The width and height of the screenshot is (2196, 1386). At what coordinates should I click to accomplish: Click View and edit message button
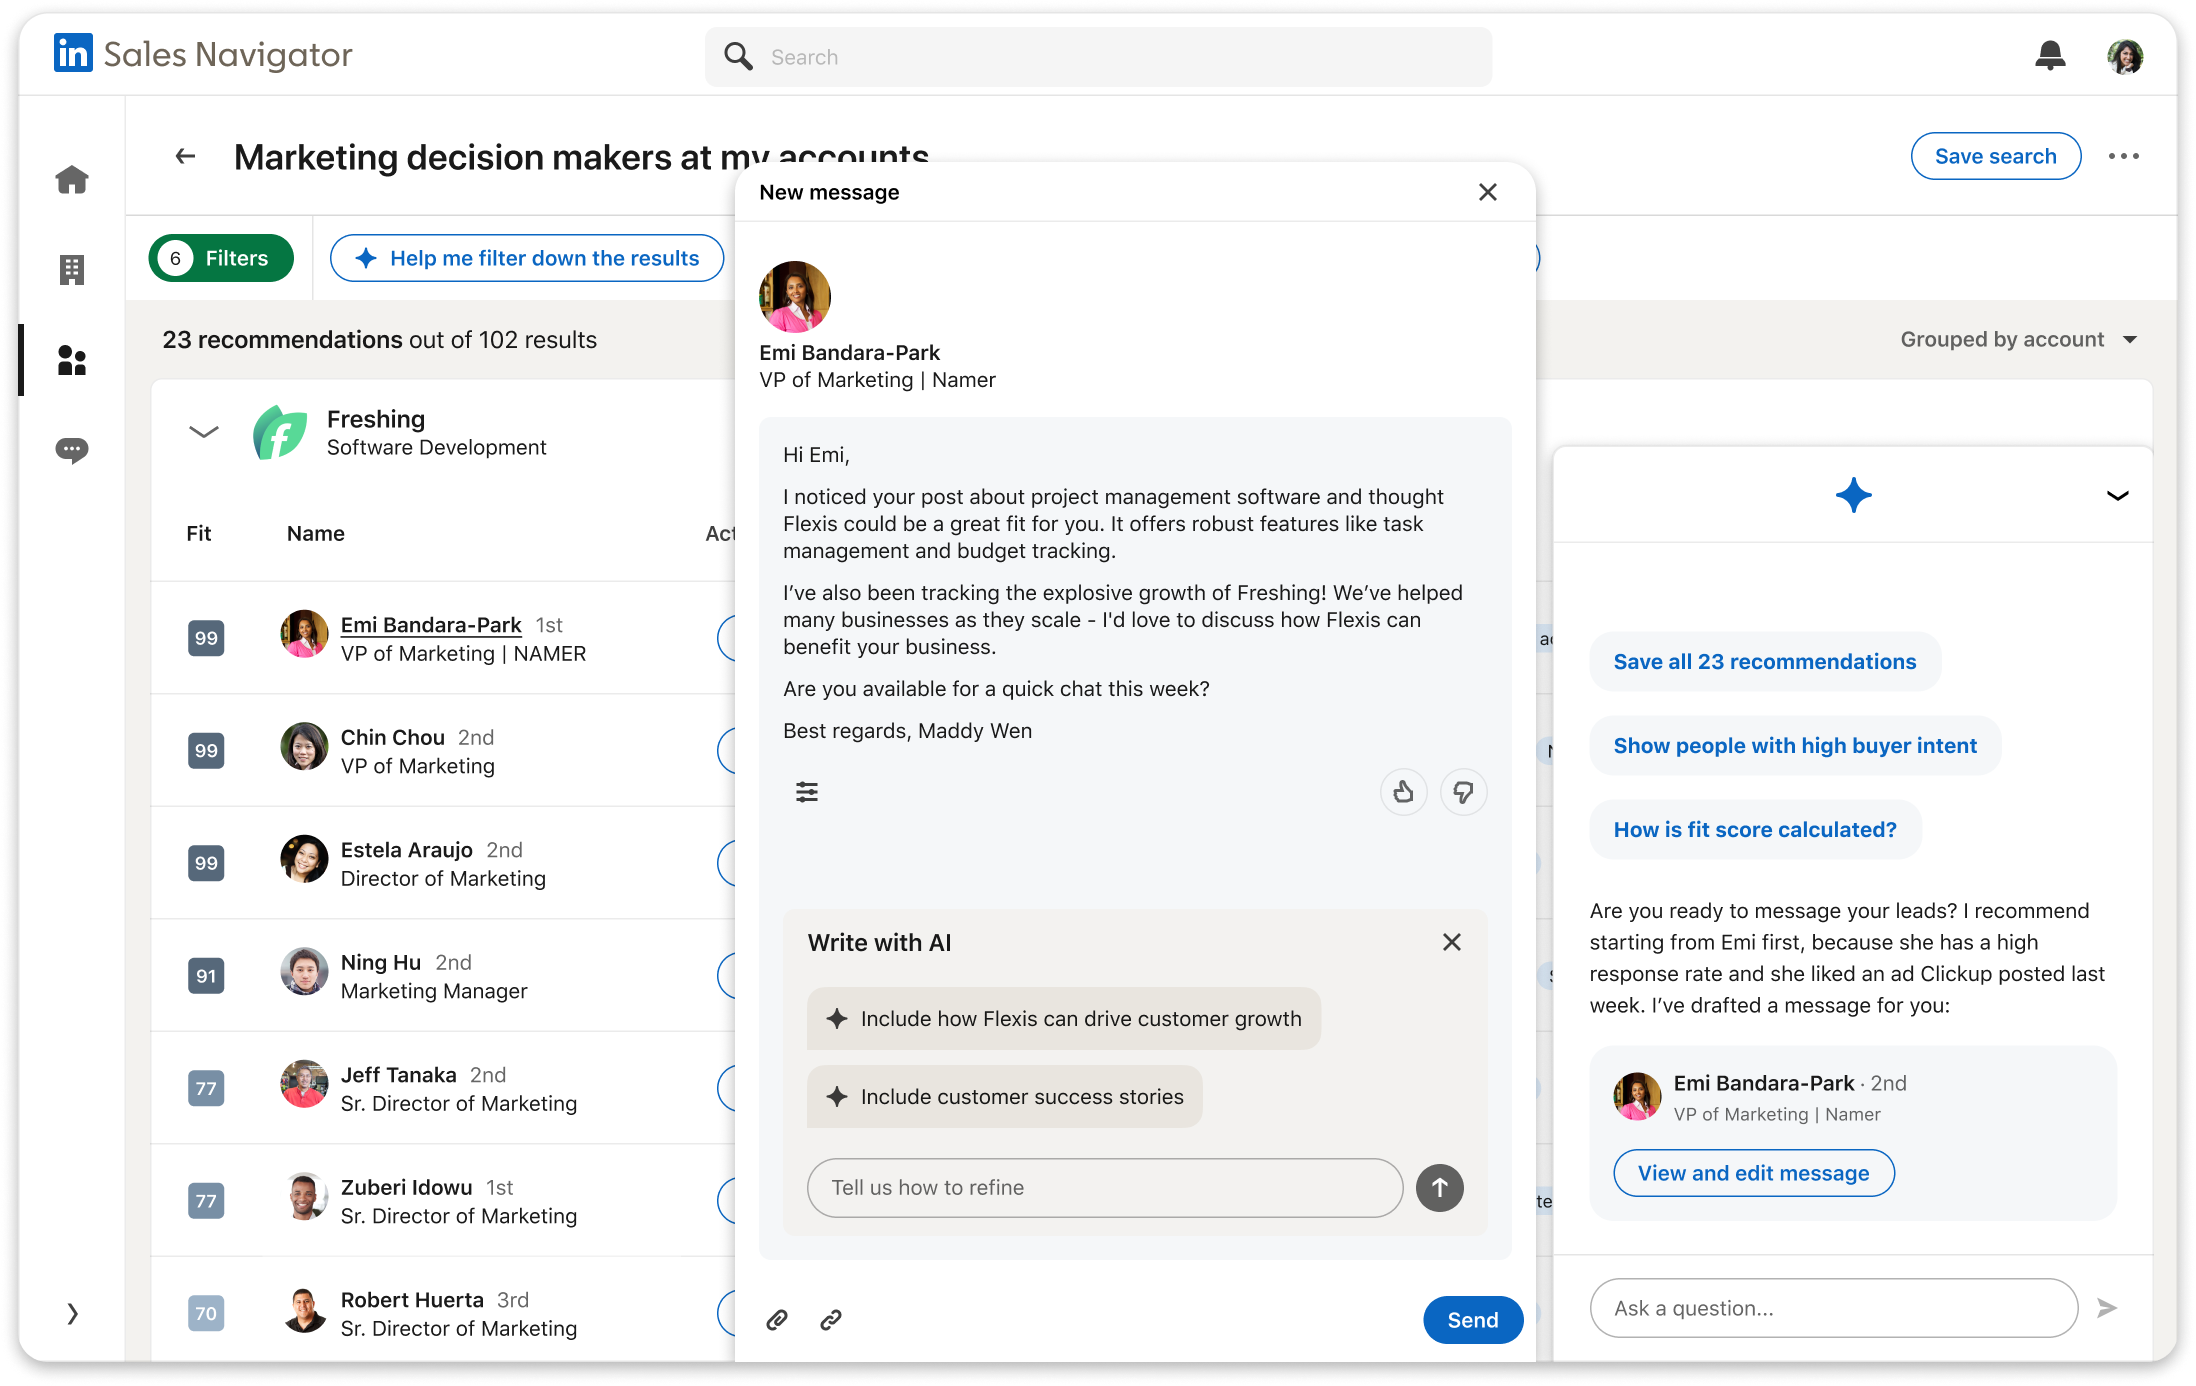(1753, 1173)
